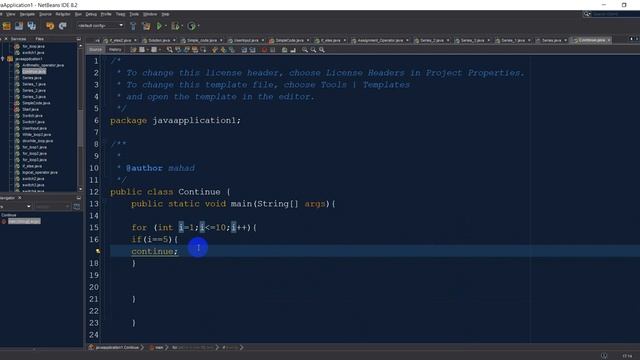The width and height of the screenshot is (640, 360).
Task: Open the Navigate menu
Action: pyautogui.click(x=27, y=14)
